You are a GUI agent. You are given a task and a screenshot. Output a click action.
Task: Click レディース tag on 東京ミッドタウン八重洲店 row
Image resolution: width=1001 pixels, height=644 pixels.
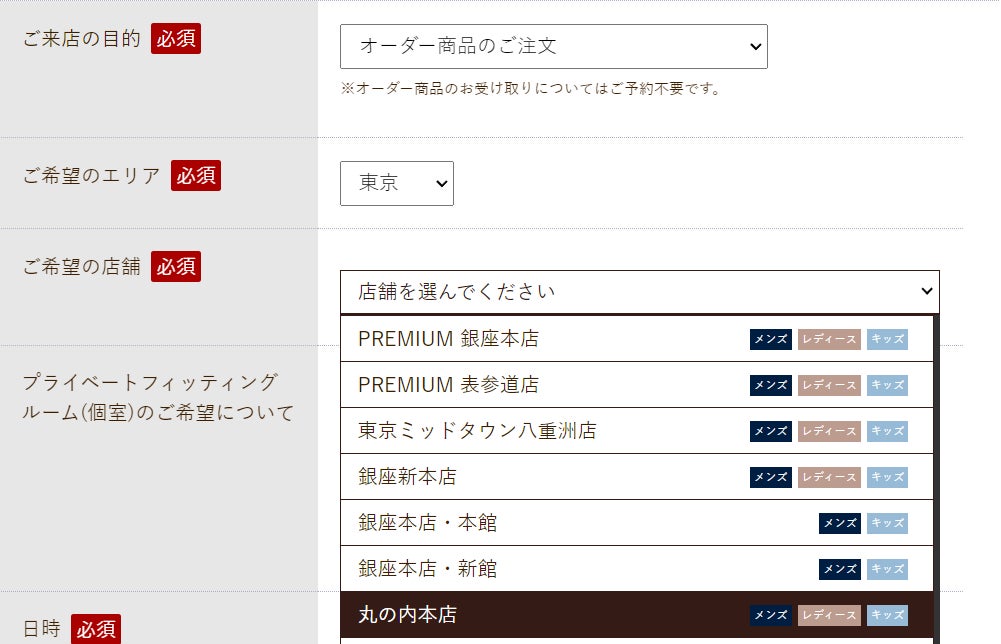click(x=829, y=431)
